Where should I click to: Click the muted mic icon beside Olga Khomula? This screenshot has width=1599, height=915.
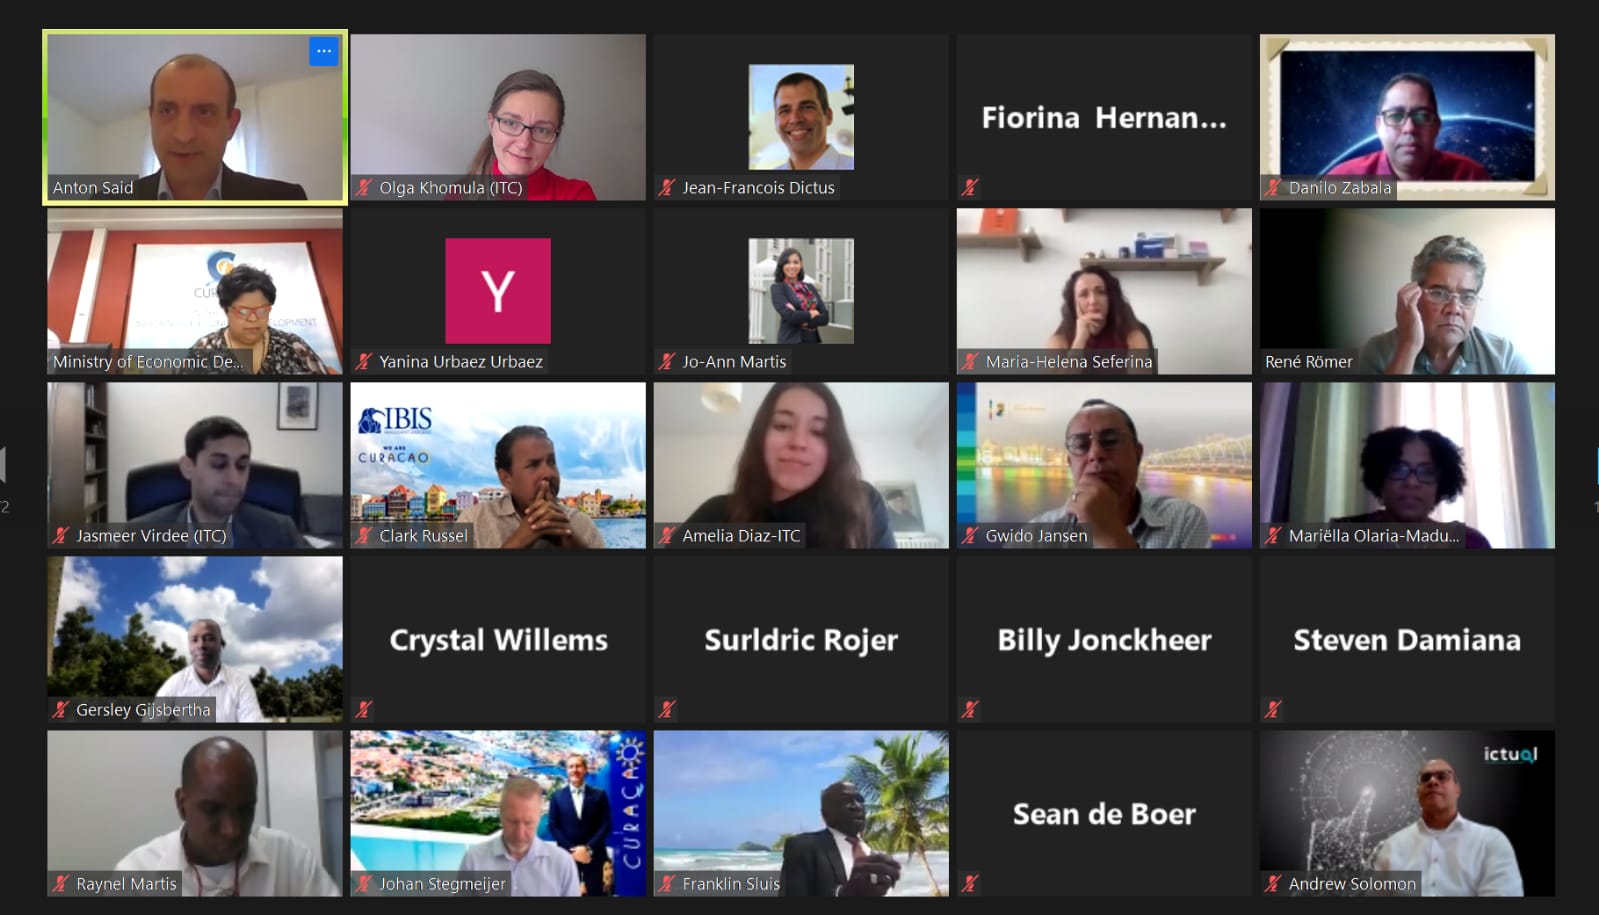pos(364,187)
